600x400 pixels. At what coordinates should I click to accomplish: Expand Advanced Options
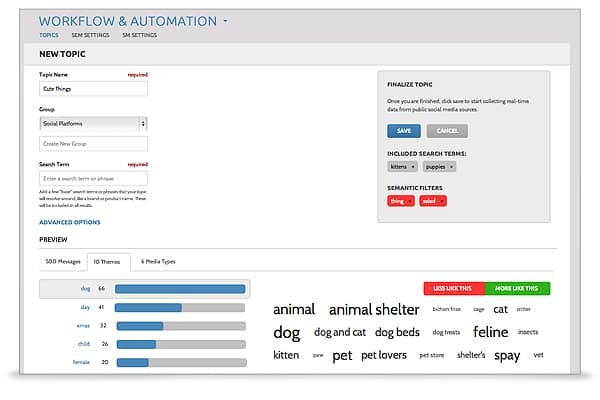(69, 222)
